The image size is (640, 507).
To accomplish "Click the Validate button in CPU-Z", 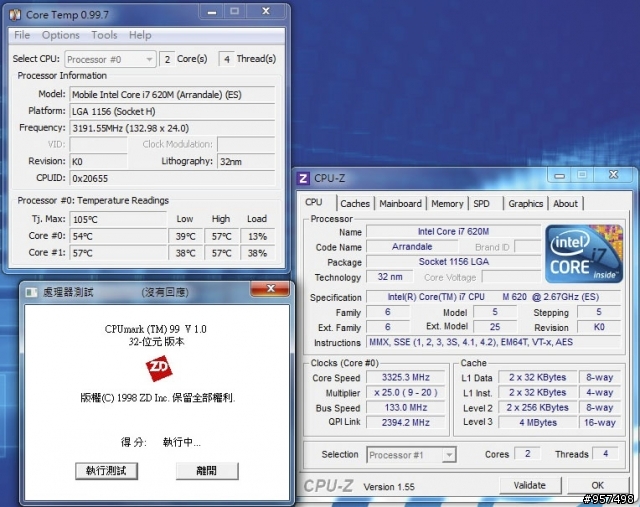I will (530, 485).
